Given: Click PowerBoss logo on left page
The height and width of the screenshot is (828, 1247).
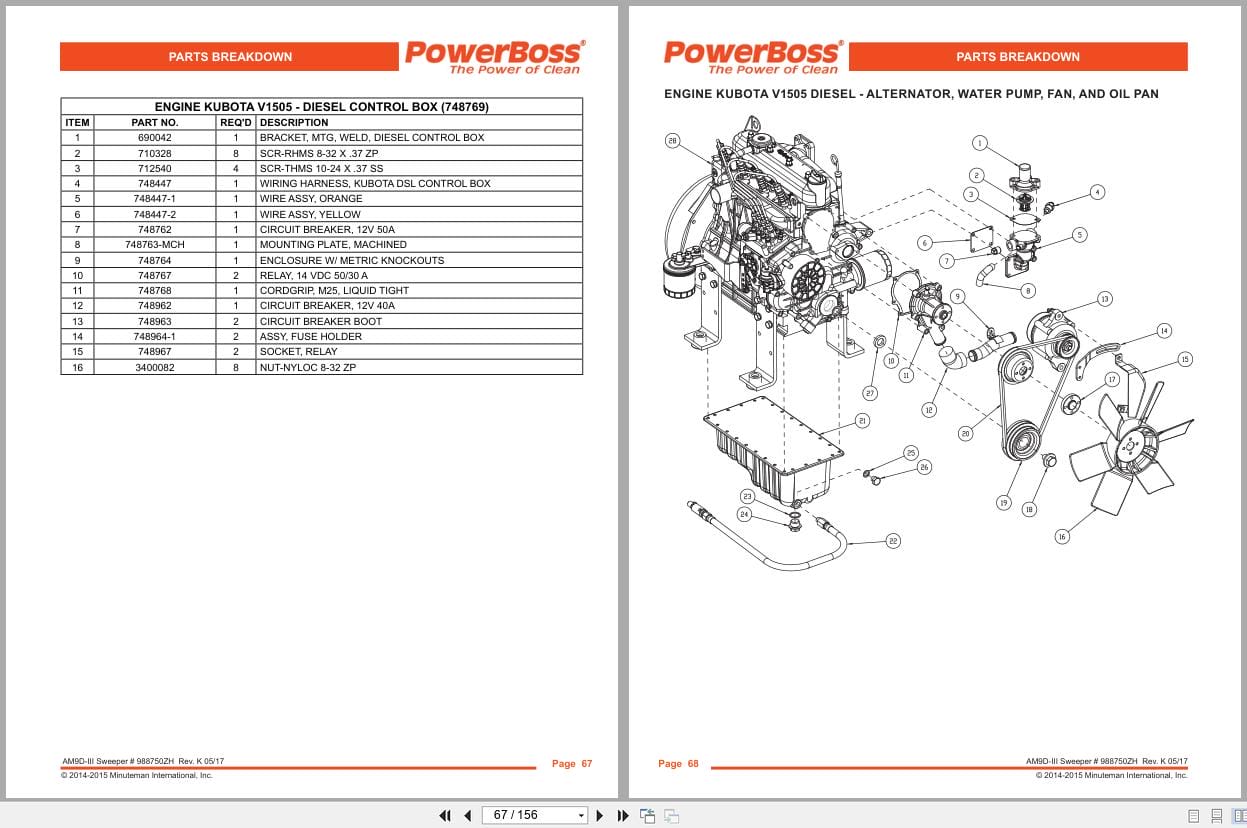Looking at the screenshot, I should pos(494,57).
